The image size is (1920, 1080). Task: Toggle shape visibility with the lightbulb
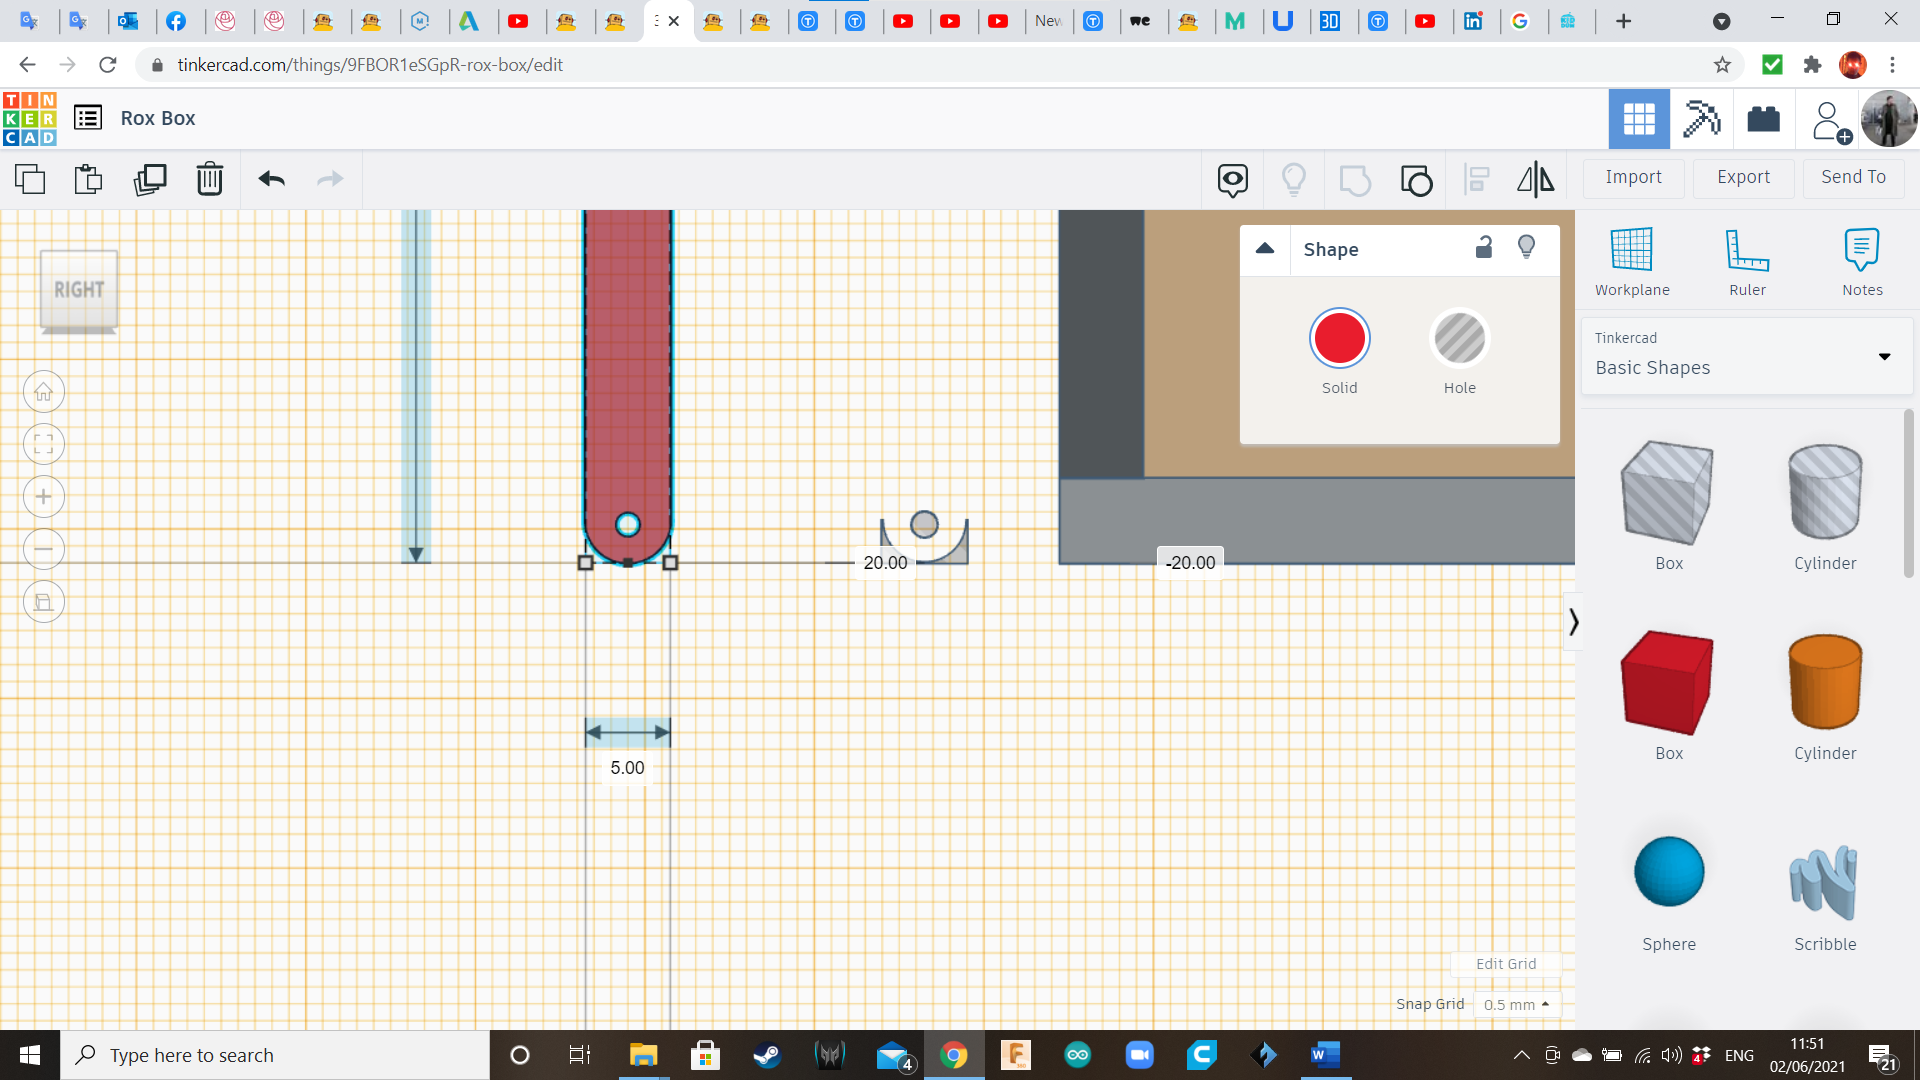1526,247
